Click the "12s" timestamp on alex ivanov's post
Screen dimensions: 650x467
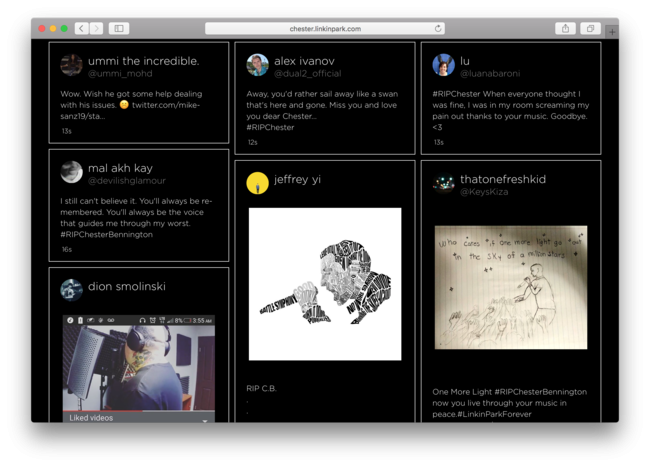click(x=252, y=143)
